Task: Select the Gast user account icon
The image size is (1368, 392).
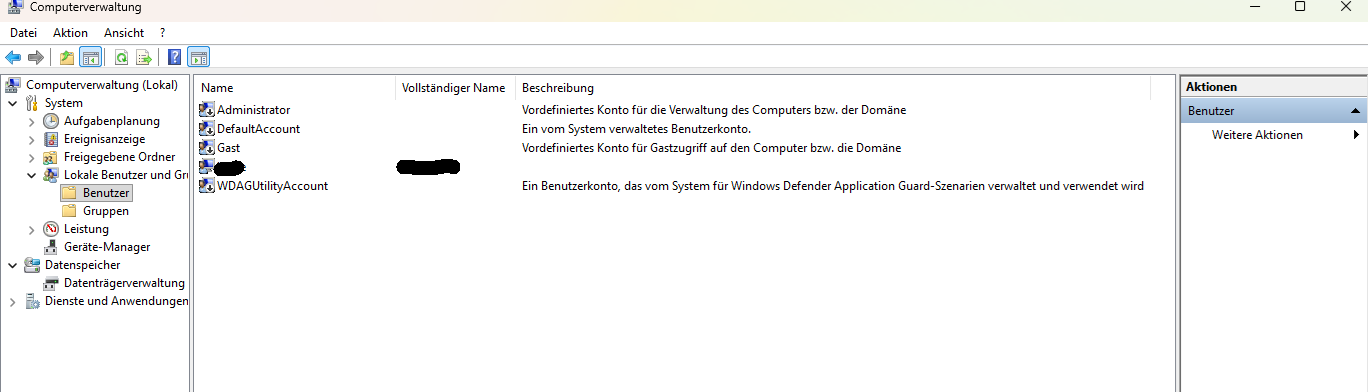Action: click(x=207, y=148)
